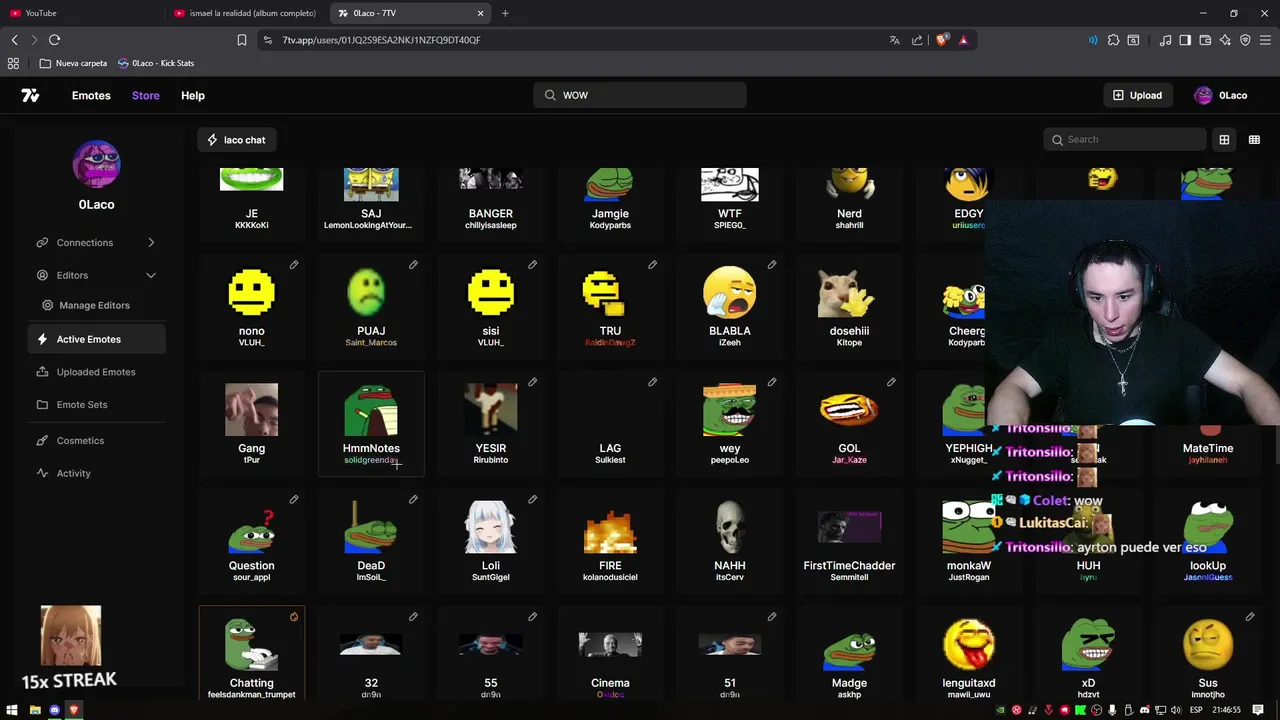1280x720 pixels.
Task: Switch to compact grid view
Action: coord(1254,140)
